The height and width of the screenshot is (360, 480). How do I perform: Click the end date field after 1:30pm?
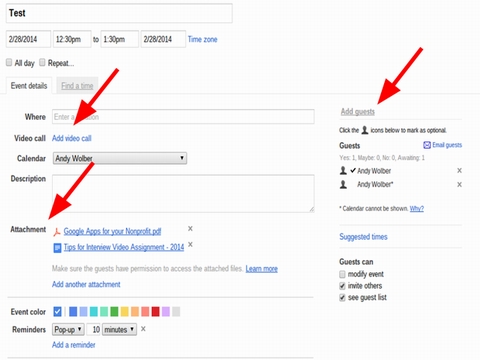coord(163,39)
